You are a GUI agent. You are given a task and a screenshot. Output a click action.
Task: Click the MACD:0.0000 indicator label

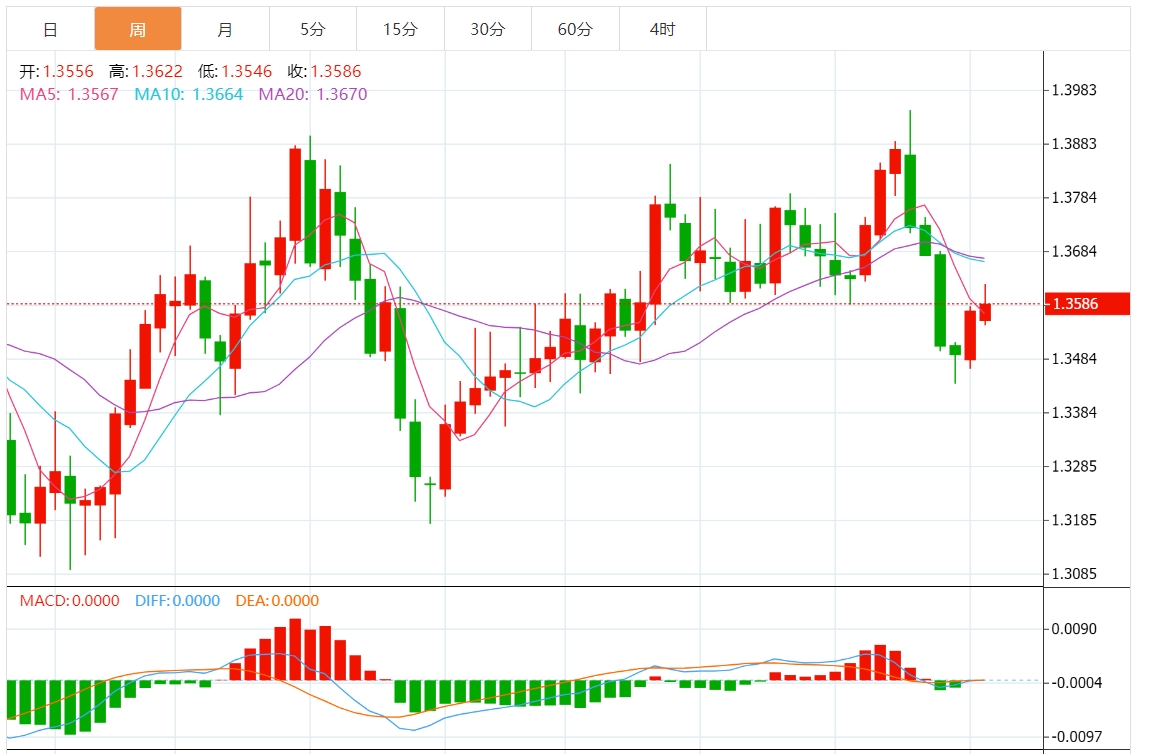tap(70, 601)
